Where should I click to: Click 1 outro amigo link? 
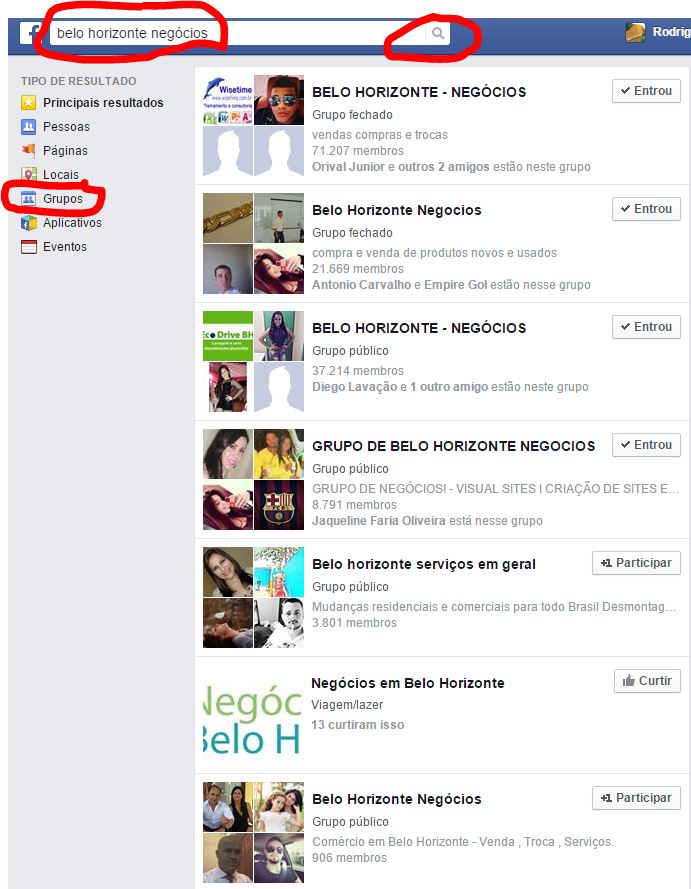[448, 387]
